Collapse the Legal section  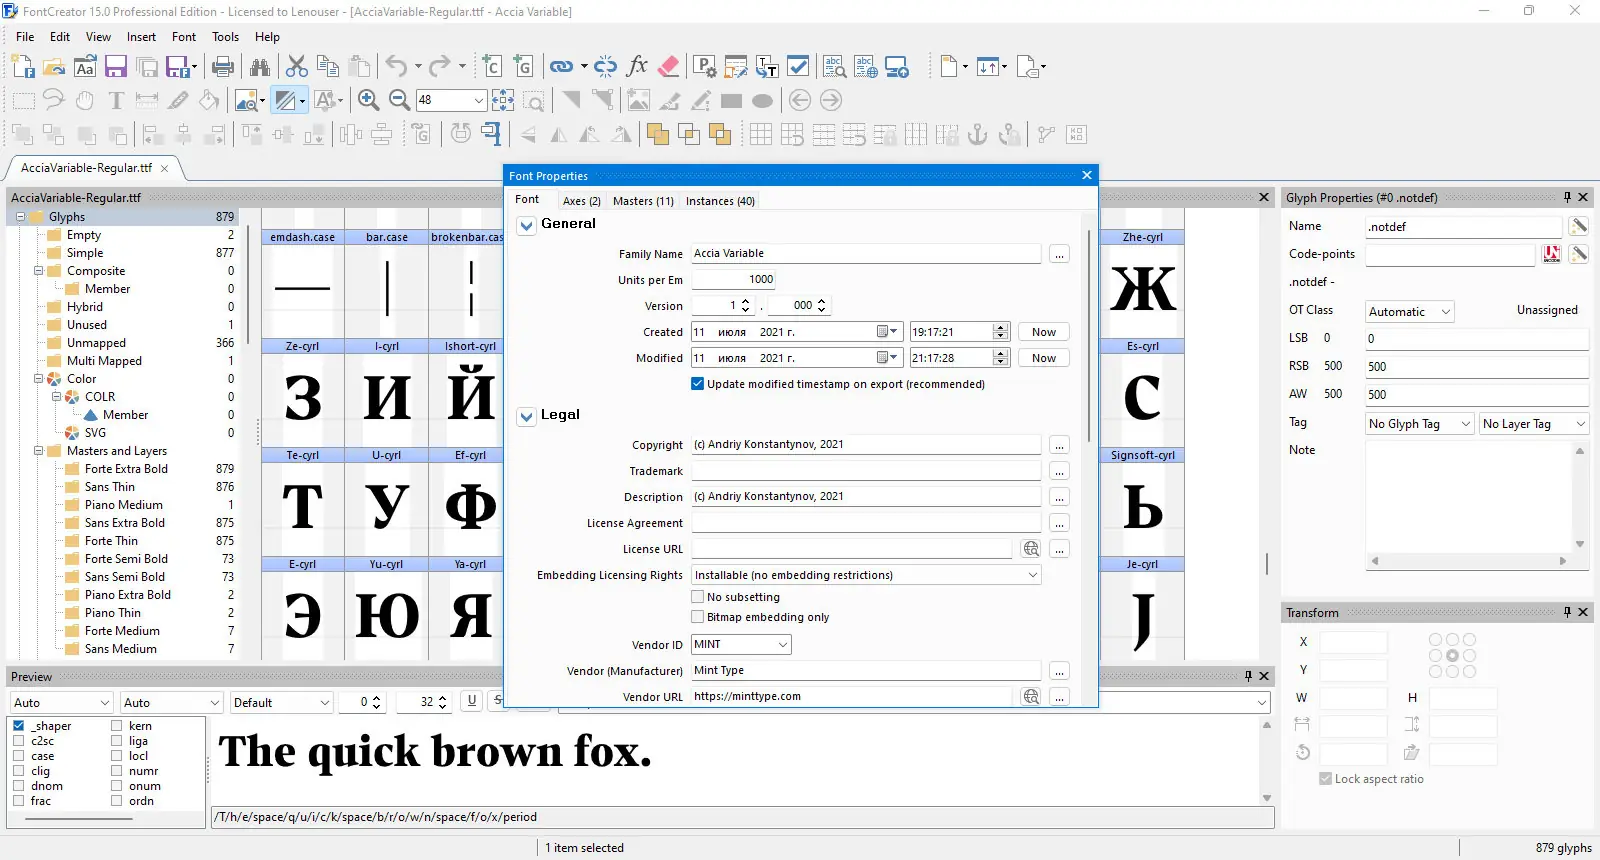pos(527,417)
